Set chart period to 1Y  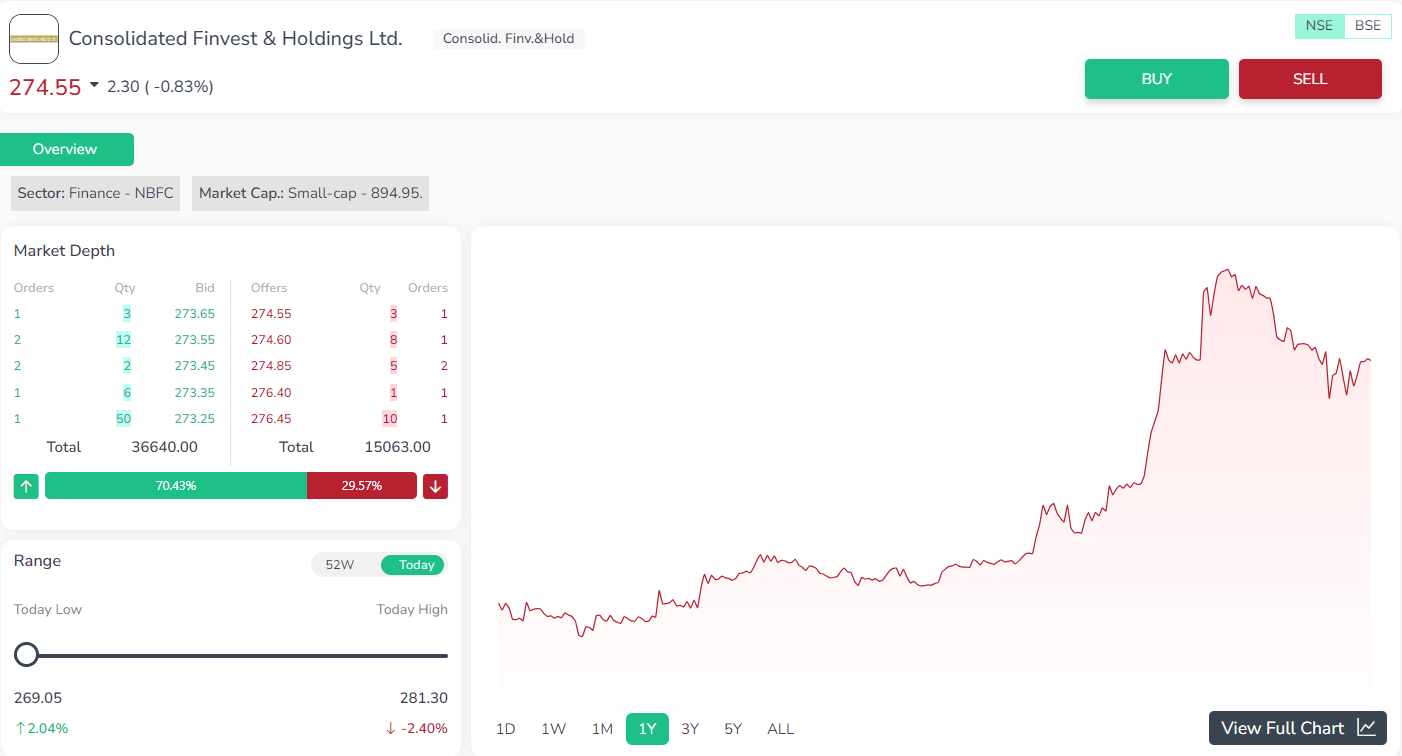(x=647, y=729)
